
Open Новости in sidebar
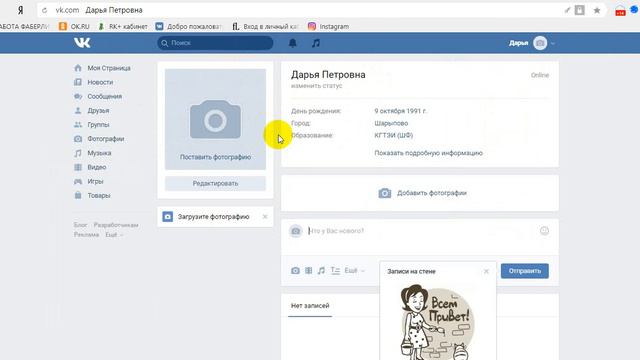click(x=100, y=82)
